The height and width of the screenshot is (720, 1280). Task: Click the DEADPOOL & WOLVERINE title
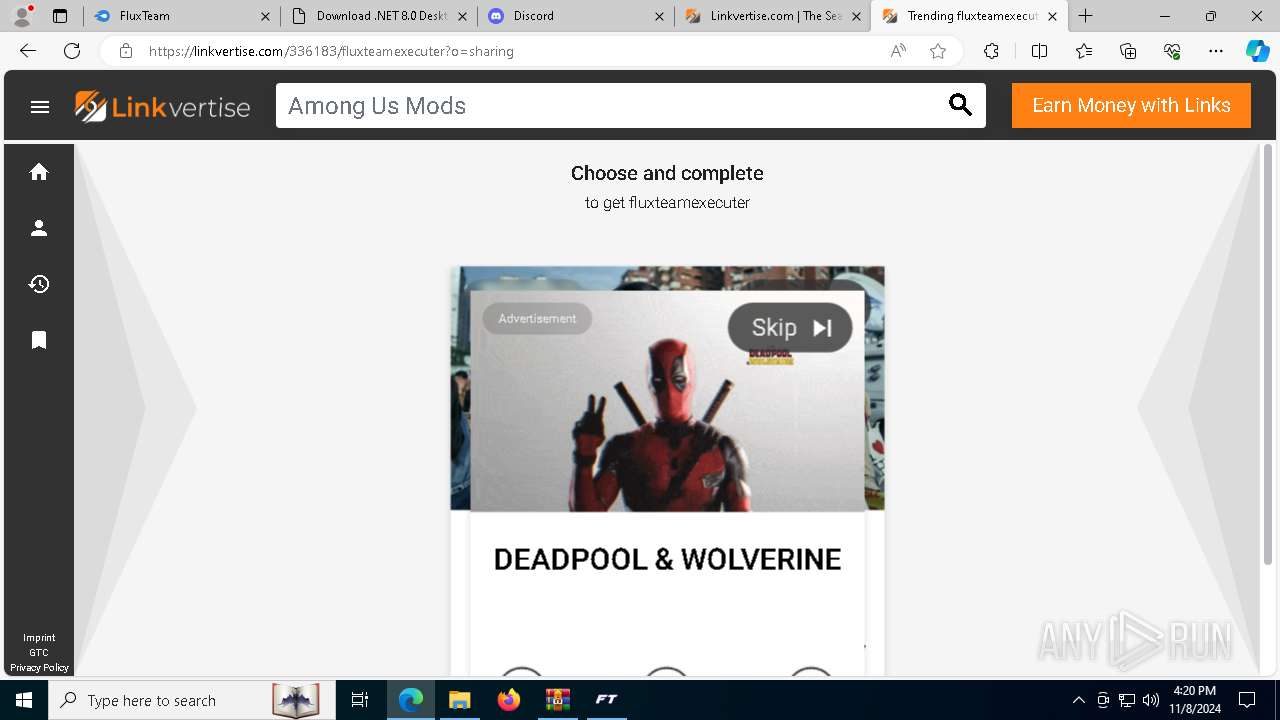pyautogui.click(x=667, y=559)
